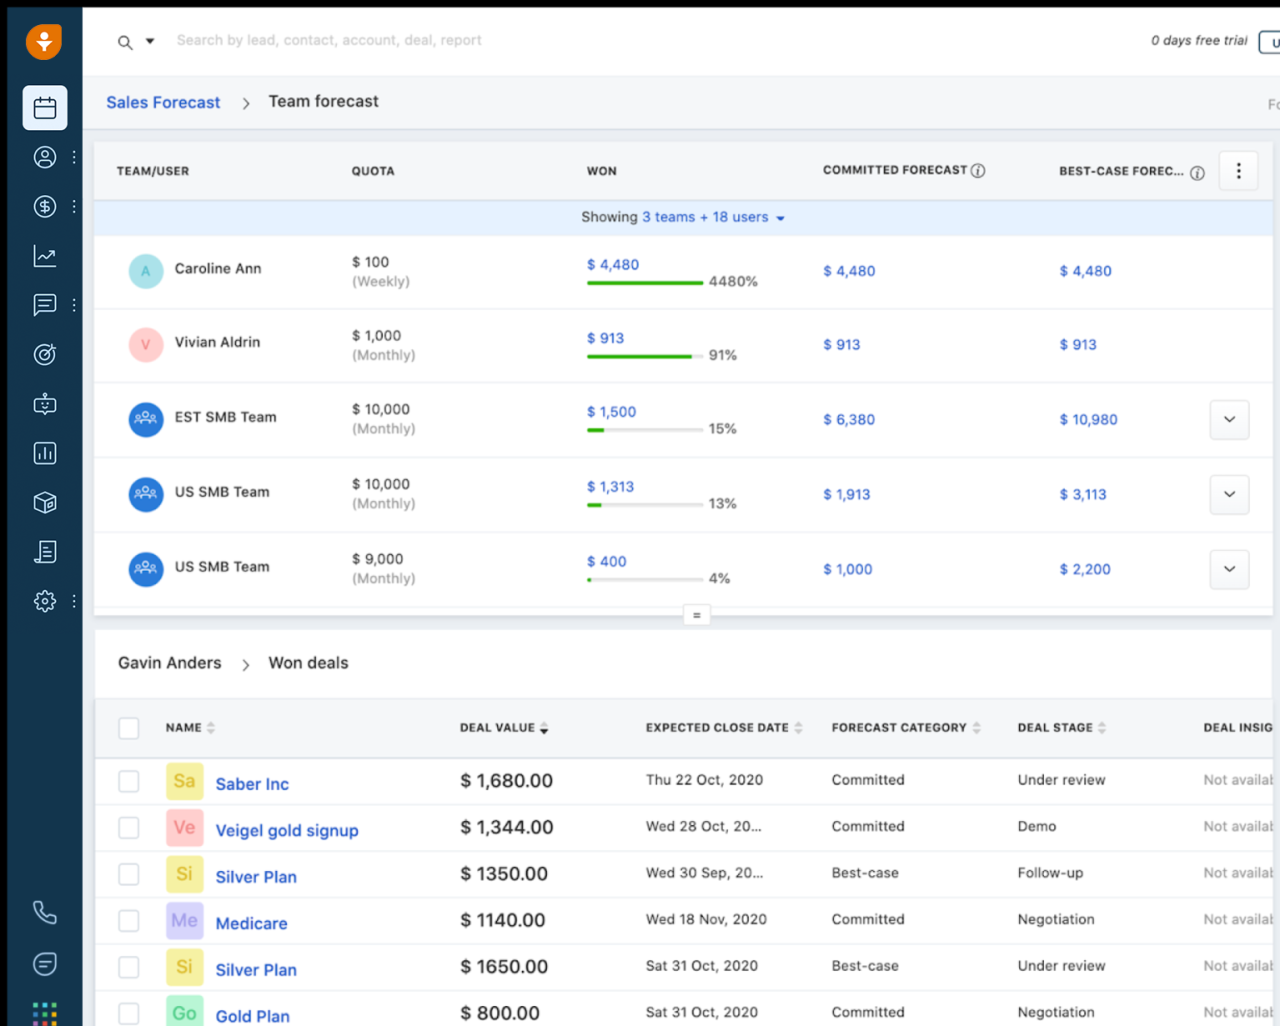Select the Medicare deal checkbox
Screen dimensions: 1280x1026
tap(128, 920)
